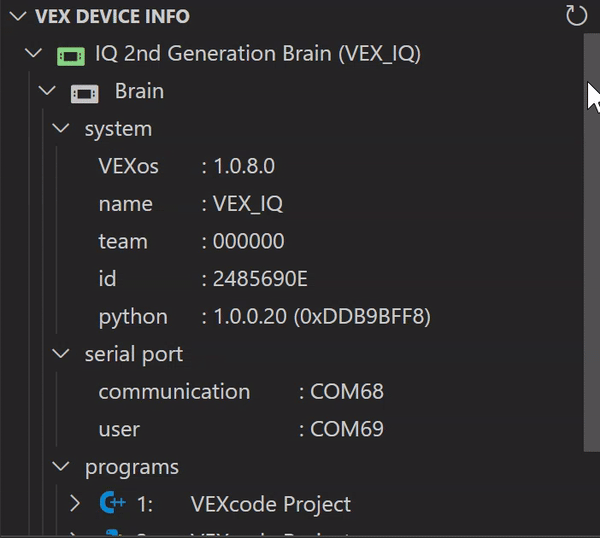Collapse the Brain tree node
600x538 pixels.
[x=46, y=92]
